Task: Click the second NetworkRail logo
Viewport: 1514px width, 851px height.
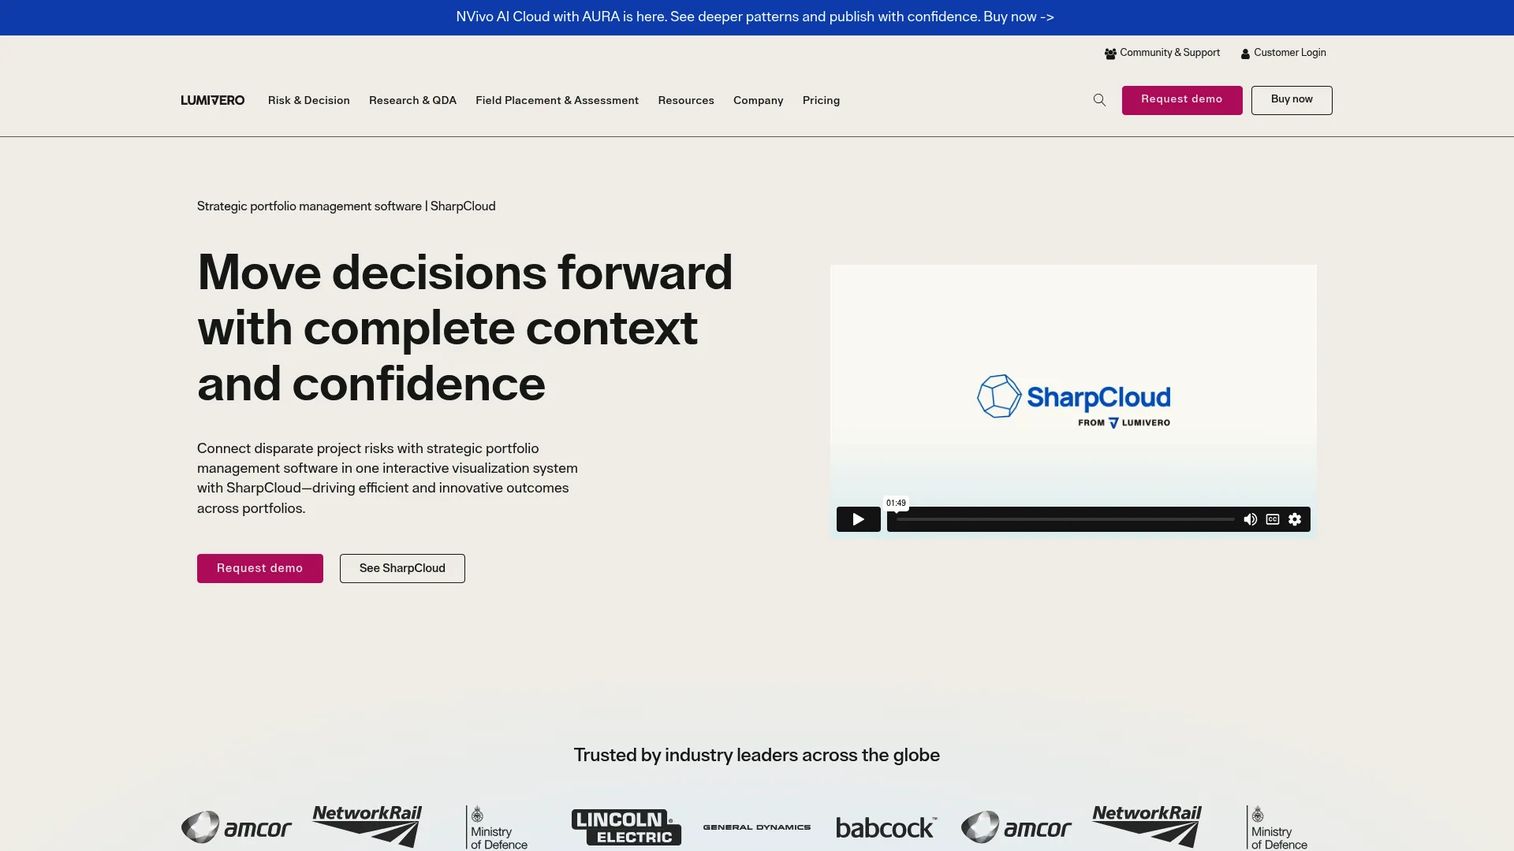Action: point(1147,826)
